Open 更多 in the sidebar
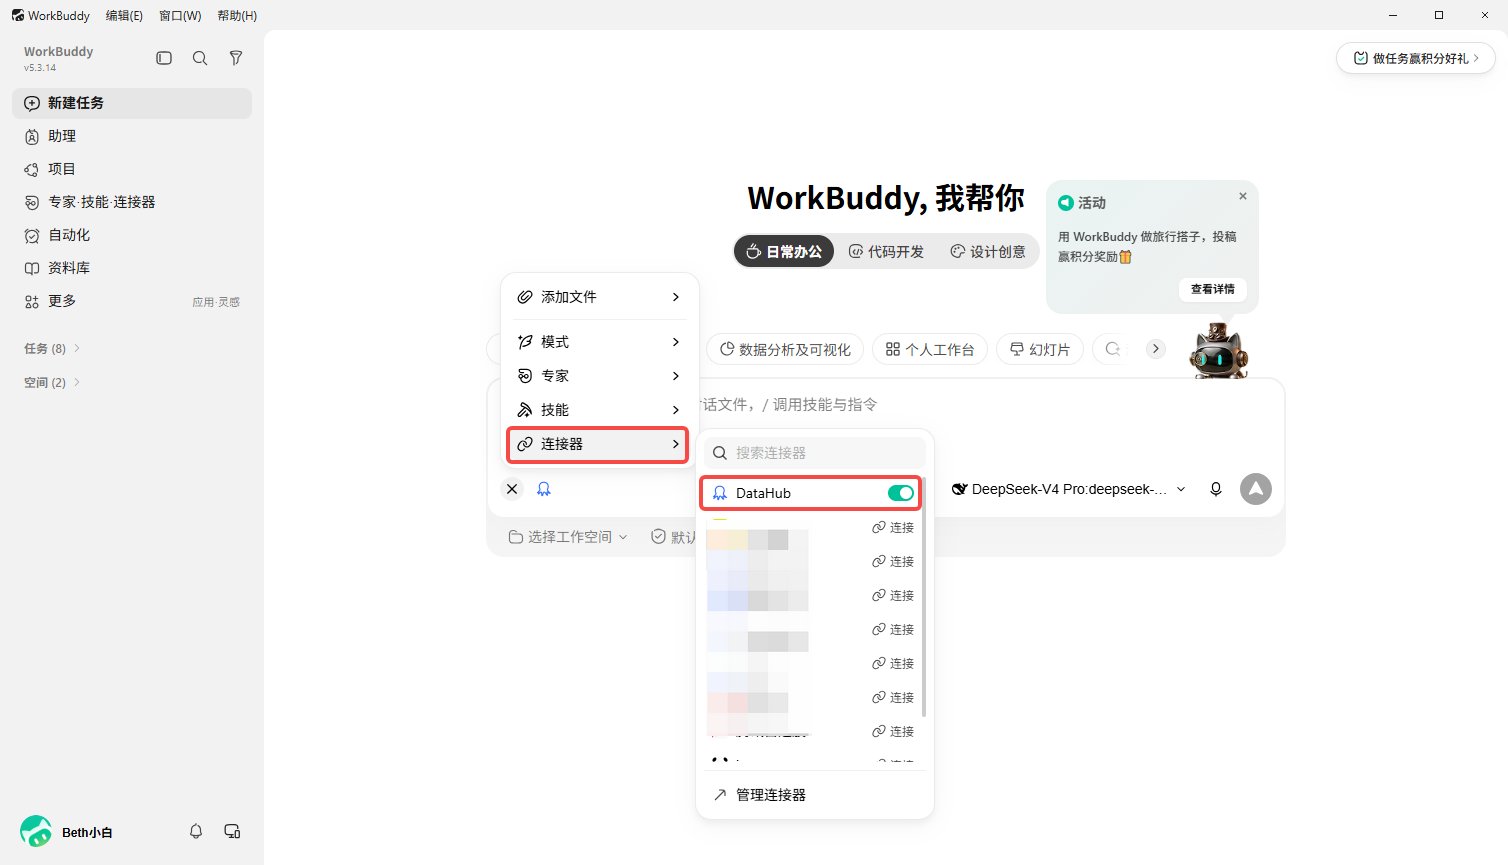The height and width of the screenshot is (865, 1508). (x=132, y=301)
